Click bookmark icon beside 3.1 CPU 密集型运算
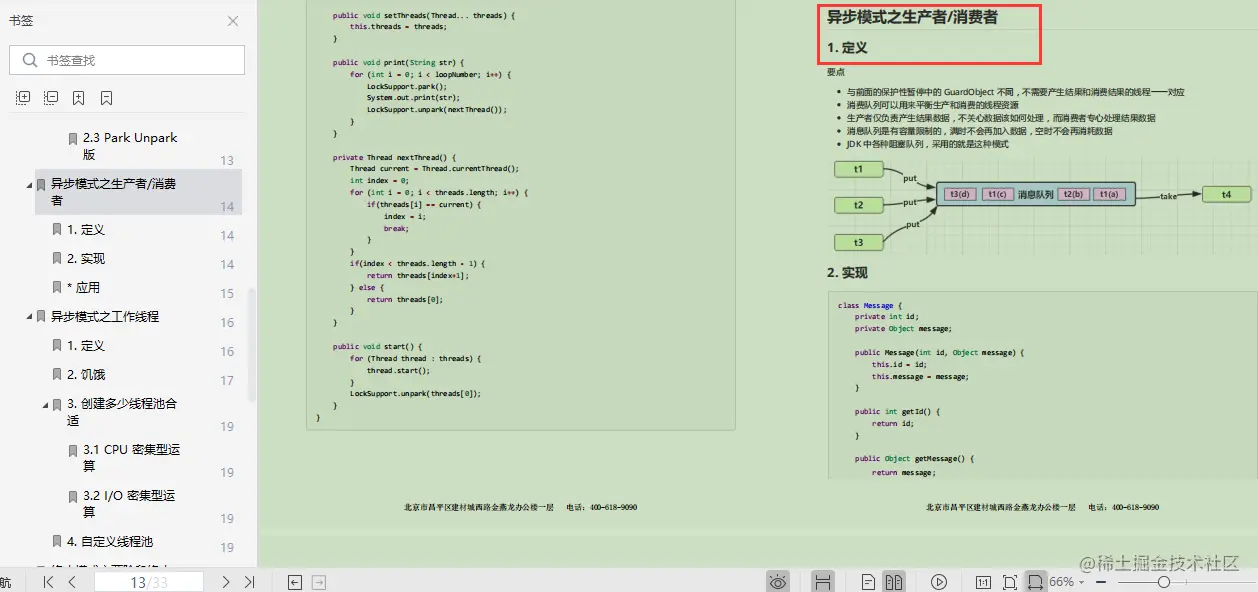The image size is (1258, 592). [x=73, y=450]
